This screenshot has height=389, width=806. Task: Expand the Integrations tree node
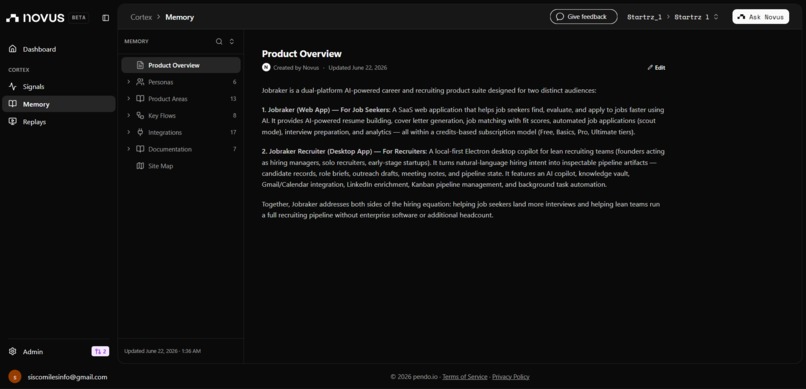coord(129,133)
